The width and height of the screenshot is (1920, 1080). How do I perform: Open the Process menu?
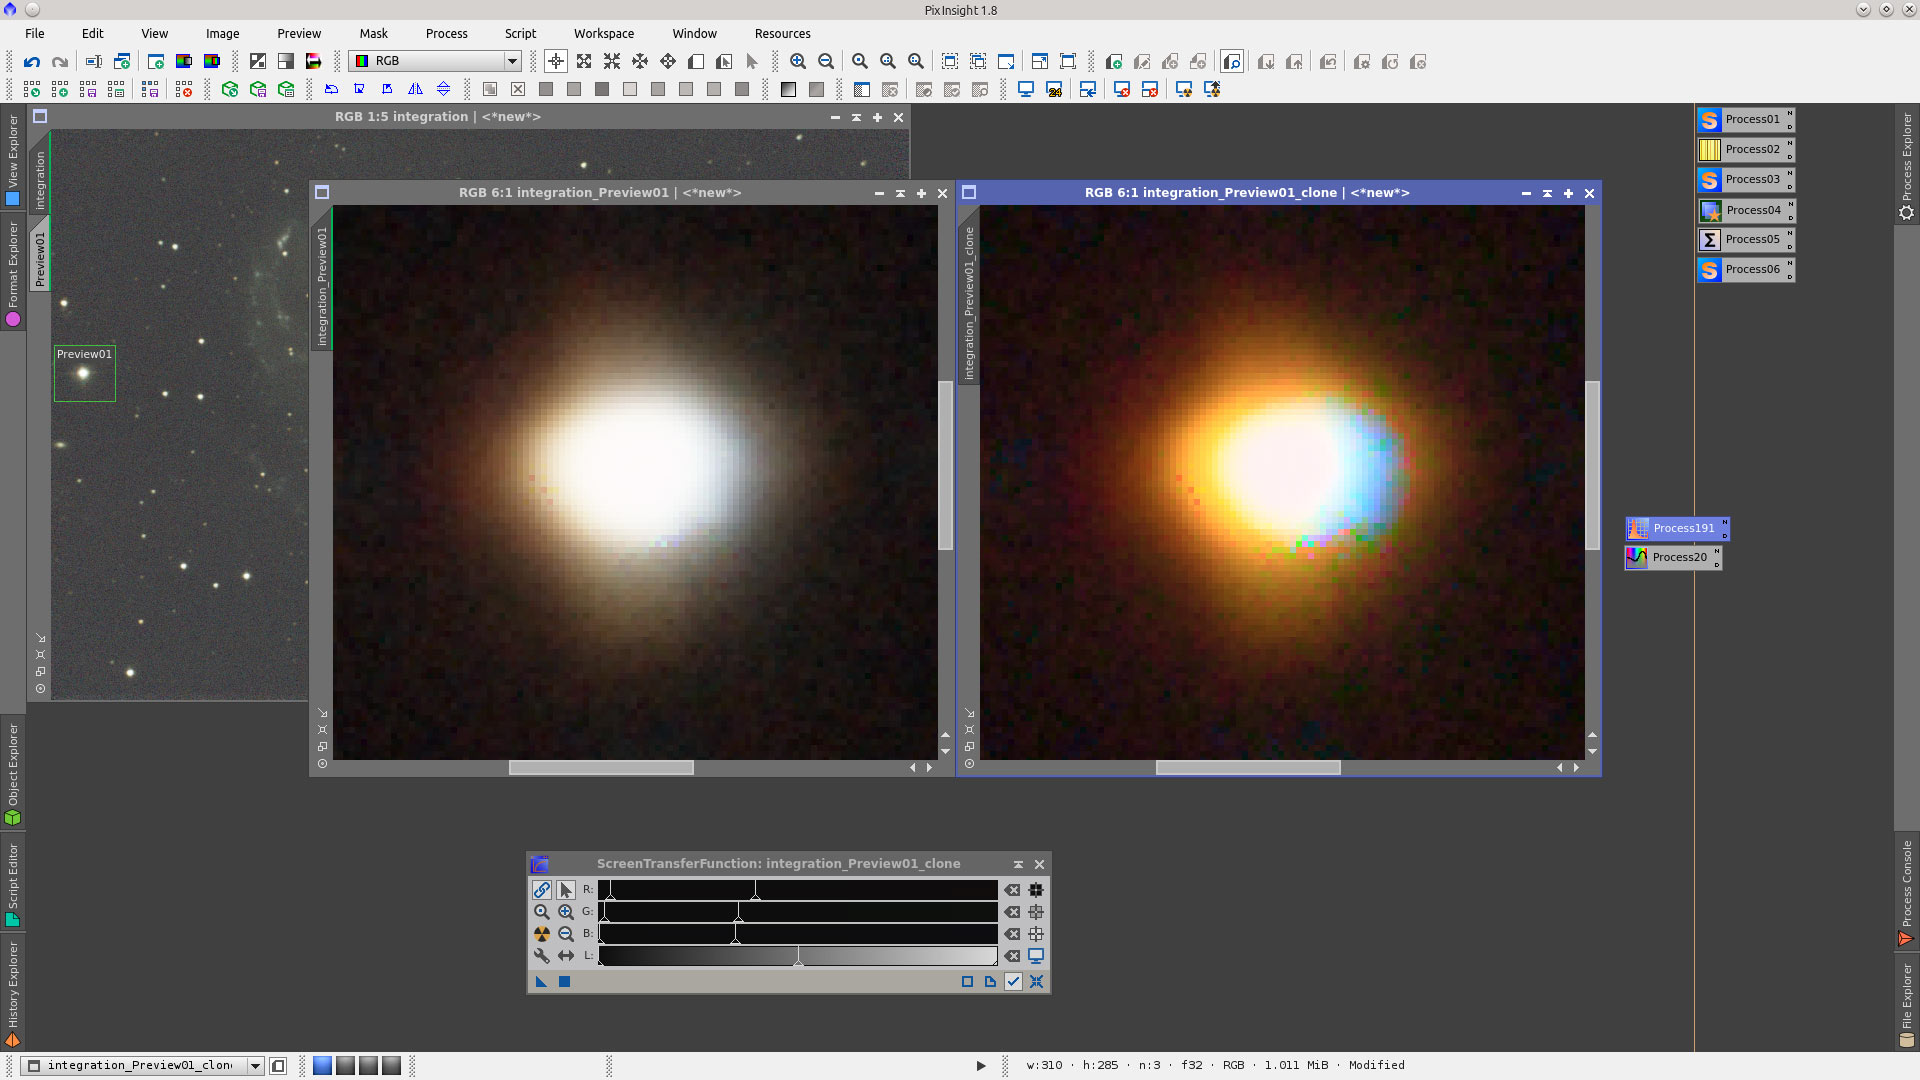[x=446, y=33]
